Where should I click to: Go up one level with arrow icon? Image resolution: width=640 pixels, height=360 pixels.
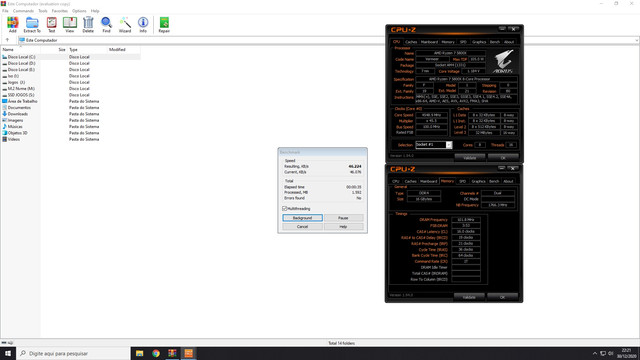[7, 40]
